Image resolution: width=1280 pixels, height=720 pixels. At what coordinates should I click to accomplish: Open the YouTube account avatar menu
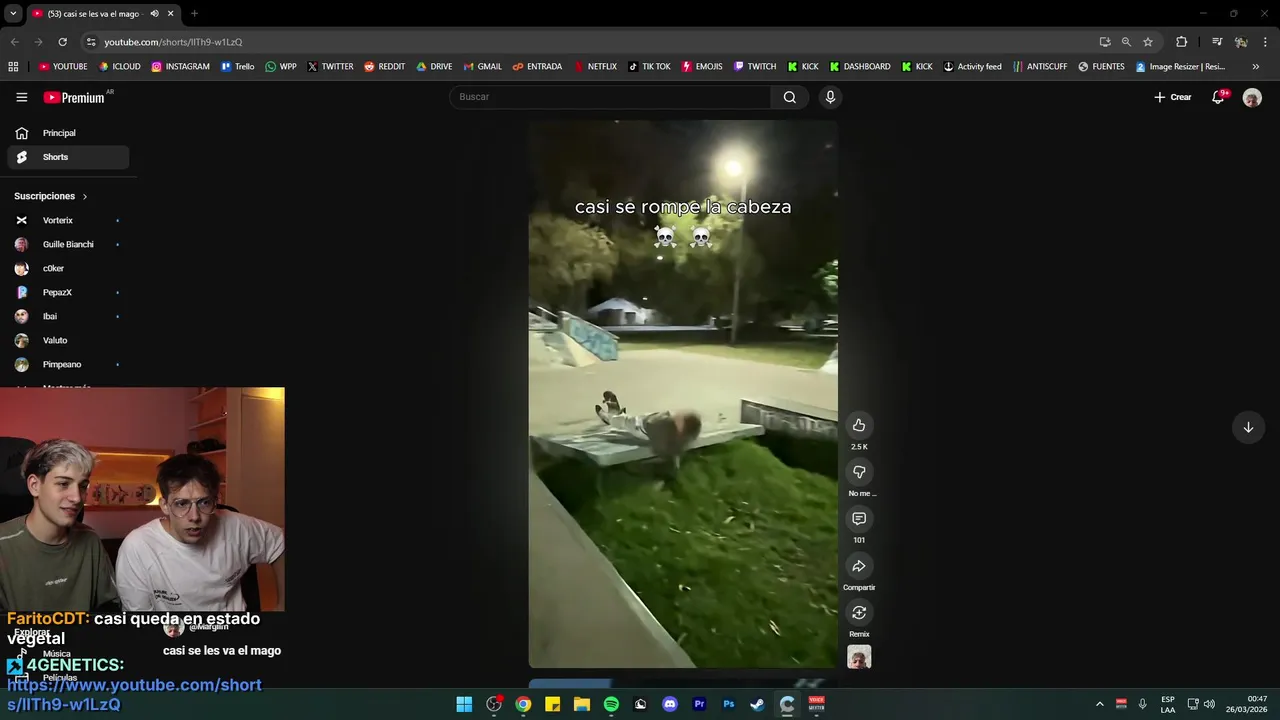tap(1252, 97)
